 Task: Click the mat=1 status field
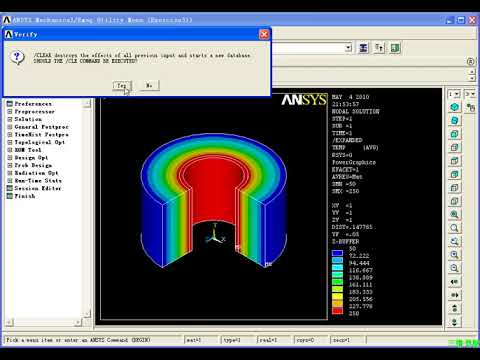pyautogui.click(x=202, y=340)
